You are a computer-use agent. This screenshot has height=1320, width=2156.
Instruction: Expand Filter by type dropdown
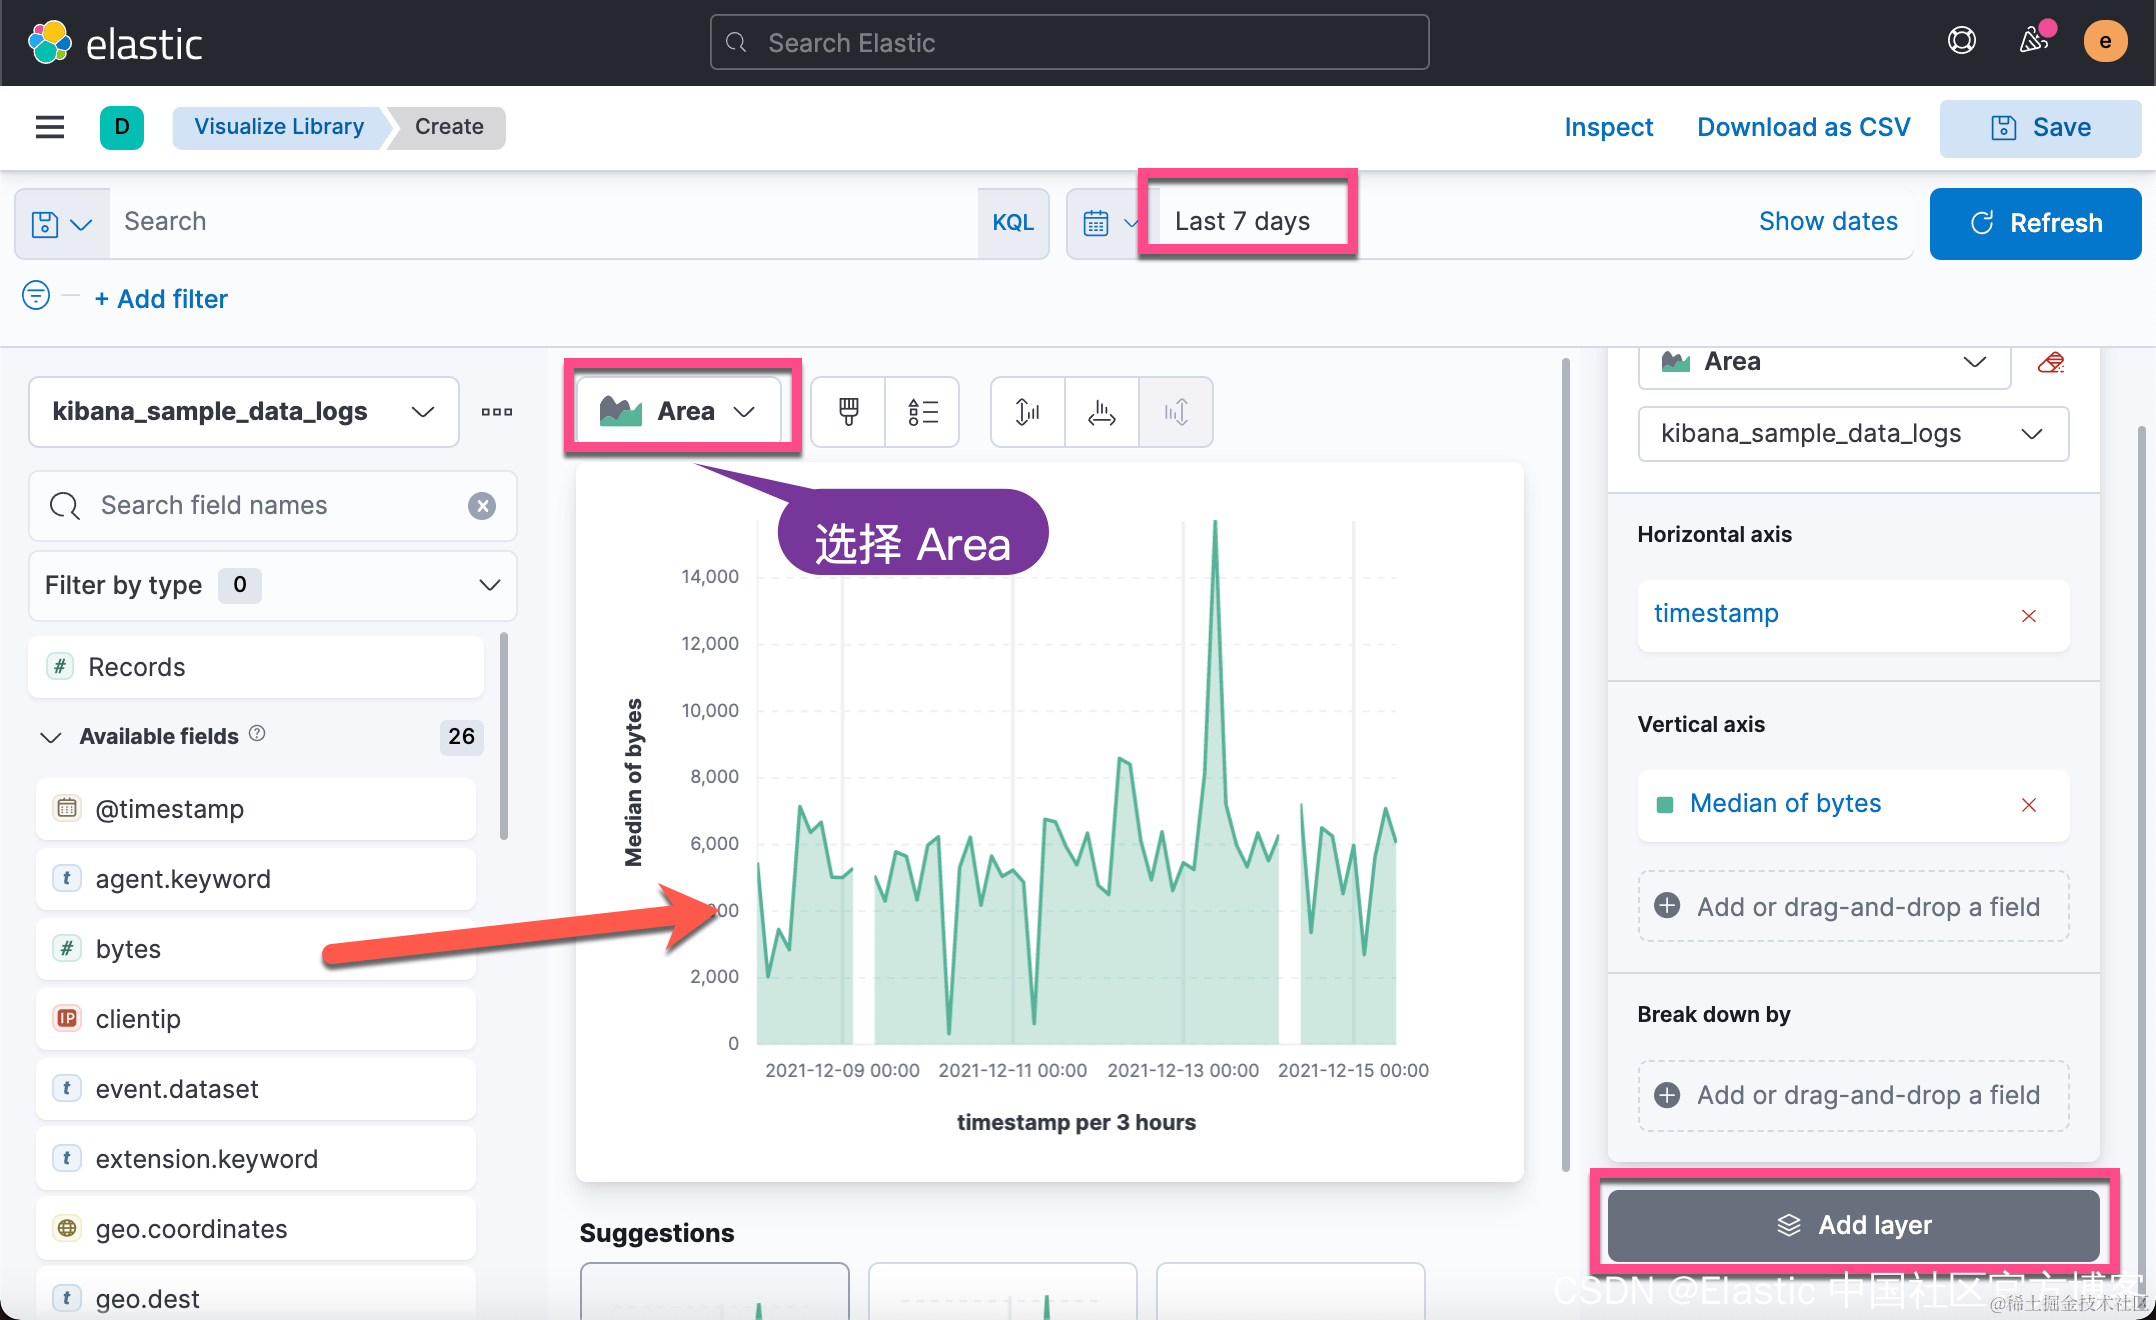click(272, 585)
